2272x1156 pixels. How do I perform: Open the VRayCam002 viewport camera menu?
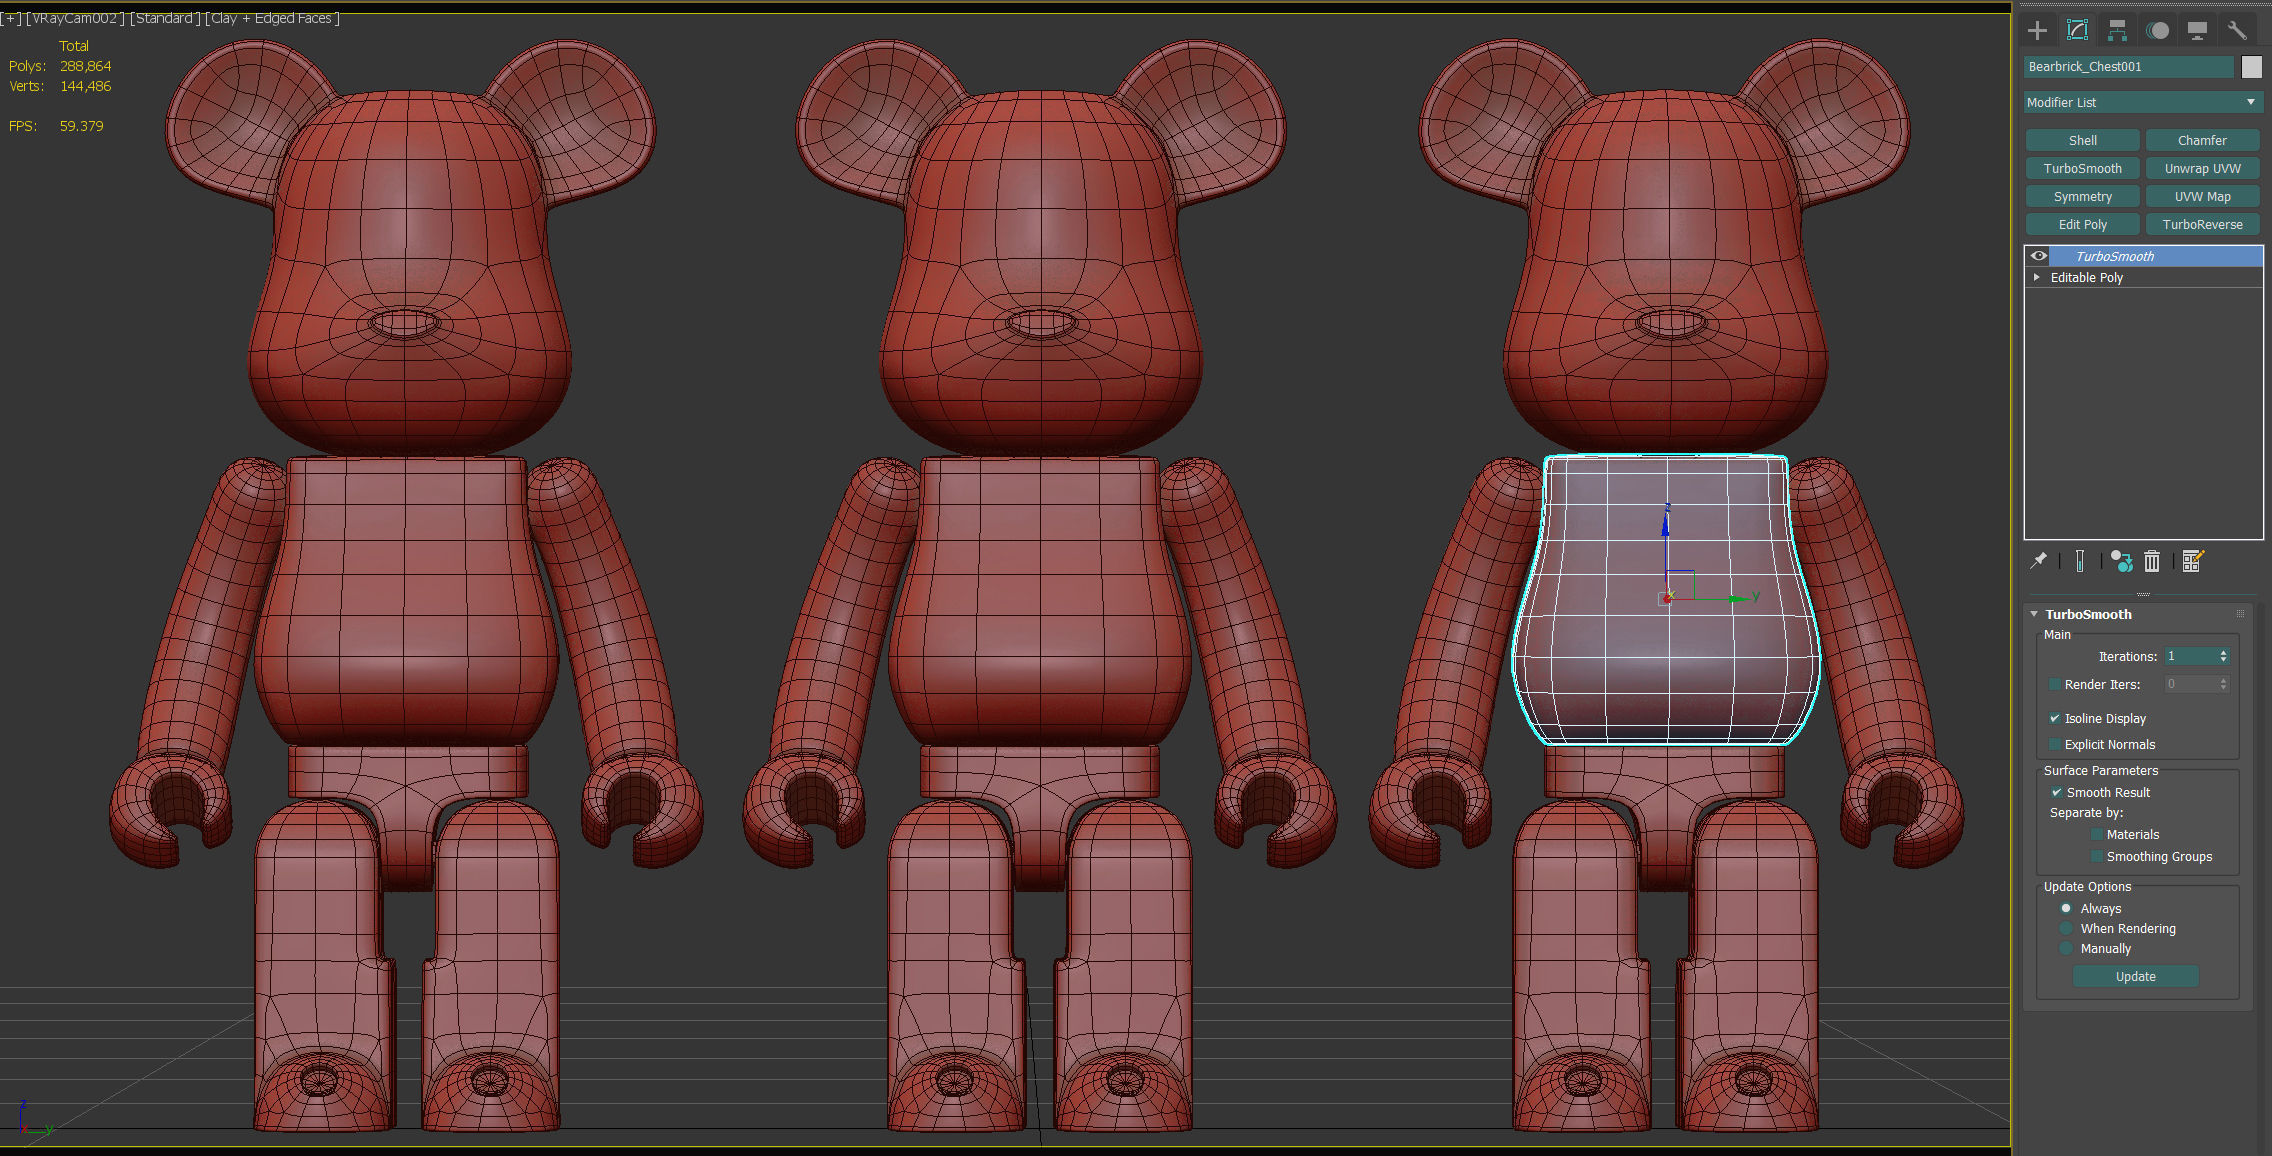click(x=74, y=18)
